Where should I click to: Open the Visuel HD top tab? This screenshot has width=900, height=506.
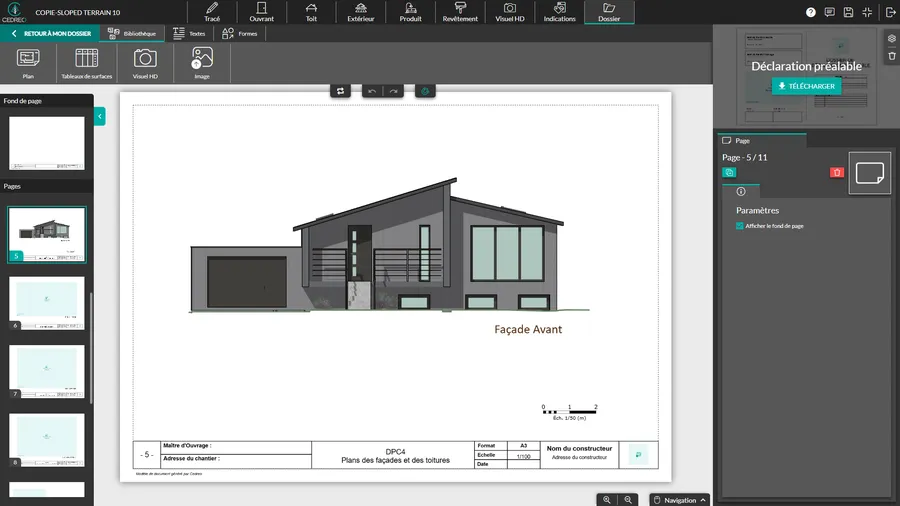point(510,12)
